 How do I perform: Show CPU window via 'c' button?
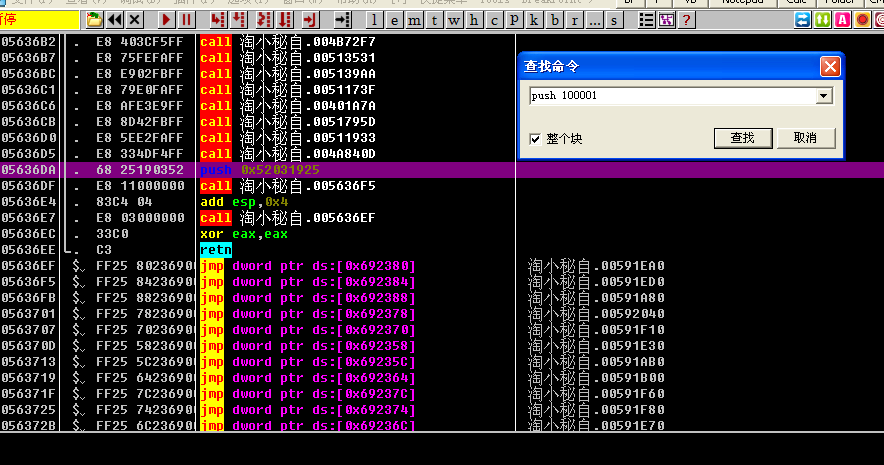coord(494,20)
